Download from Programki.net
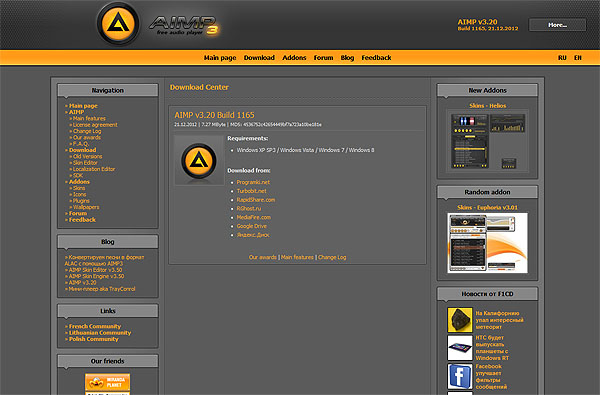Viewport: 600px width, 395px height. [x=253, y=182]
